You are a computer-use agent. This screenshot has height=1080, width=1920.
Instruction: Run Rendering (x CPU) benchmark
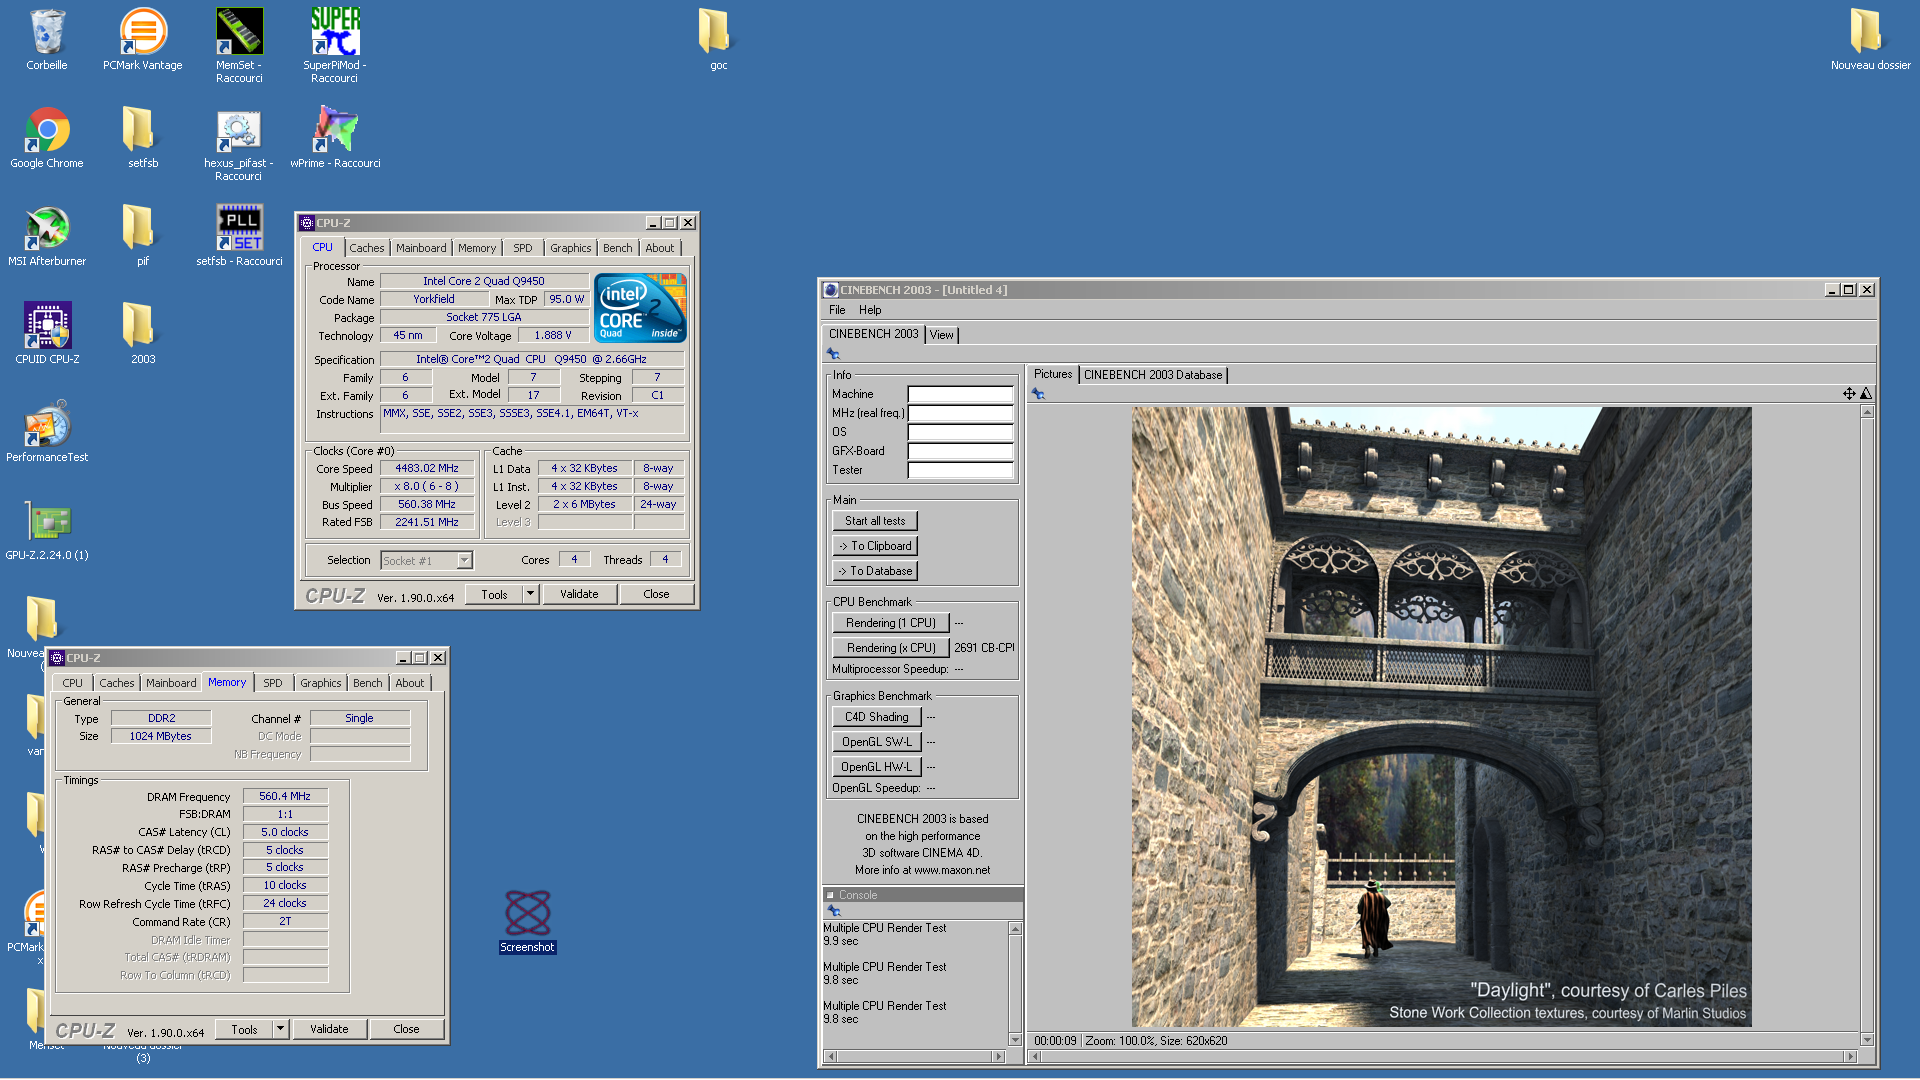891,648
